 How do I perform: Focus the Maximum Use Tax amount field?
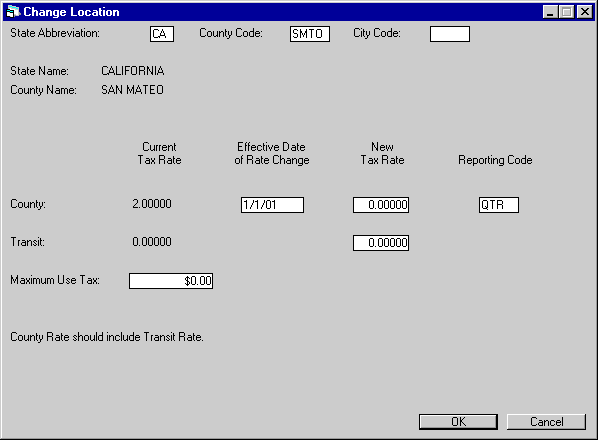pos(171,281)
